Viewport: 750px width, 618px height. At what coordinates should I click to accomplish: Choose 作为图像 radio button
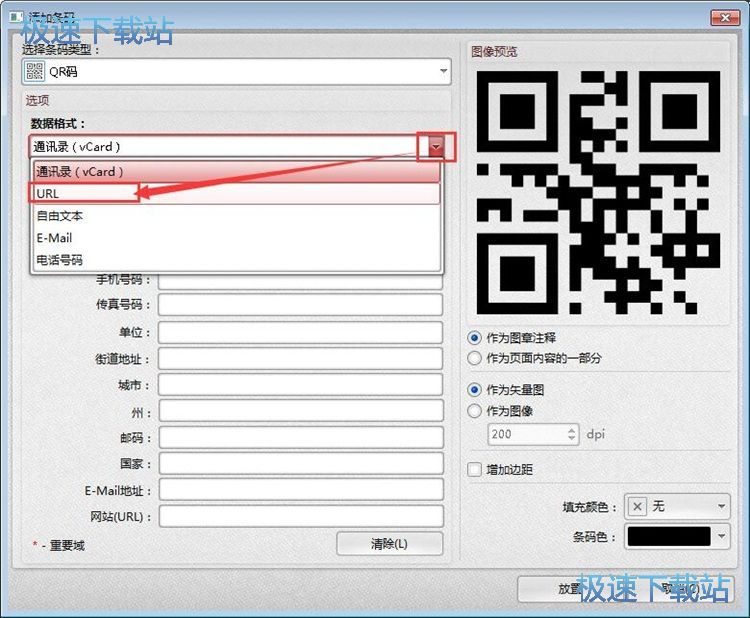(x=474, y=411)
